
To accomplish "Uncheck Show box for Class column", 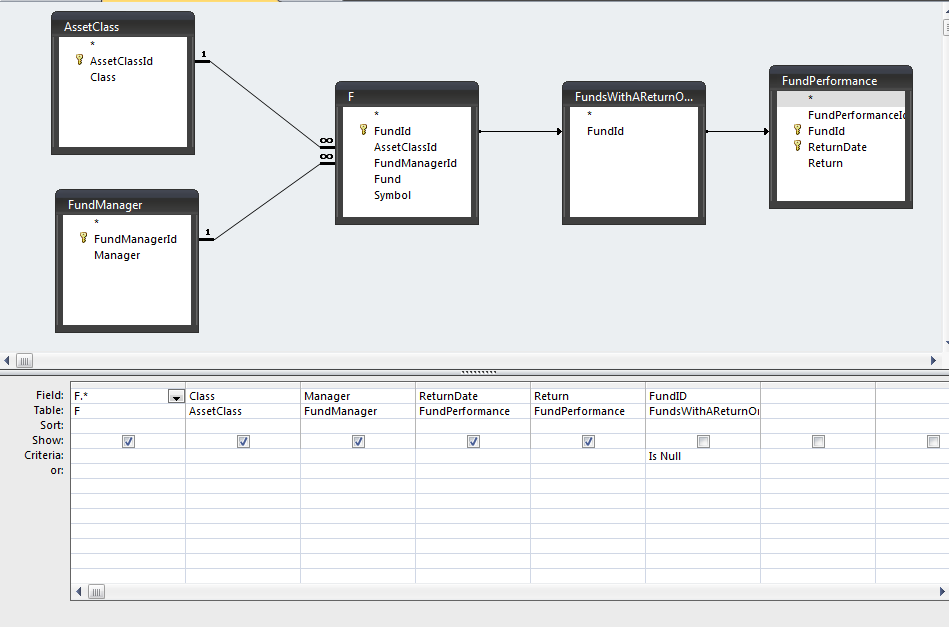I will 243,442.
